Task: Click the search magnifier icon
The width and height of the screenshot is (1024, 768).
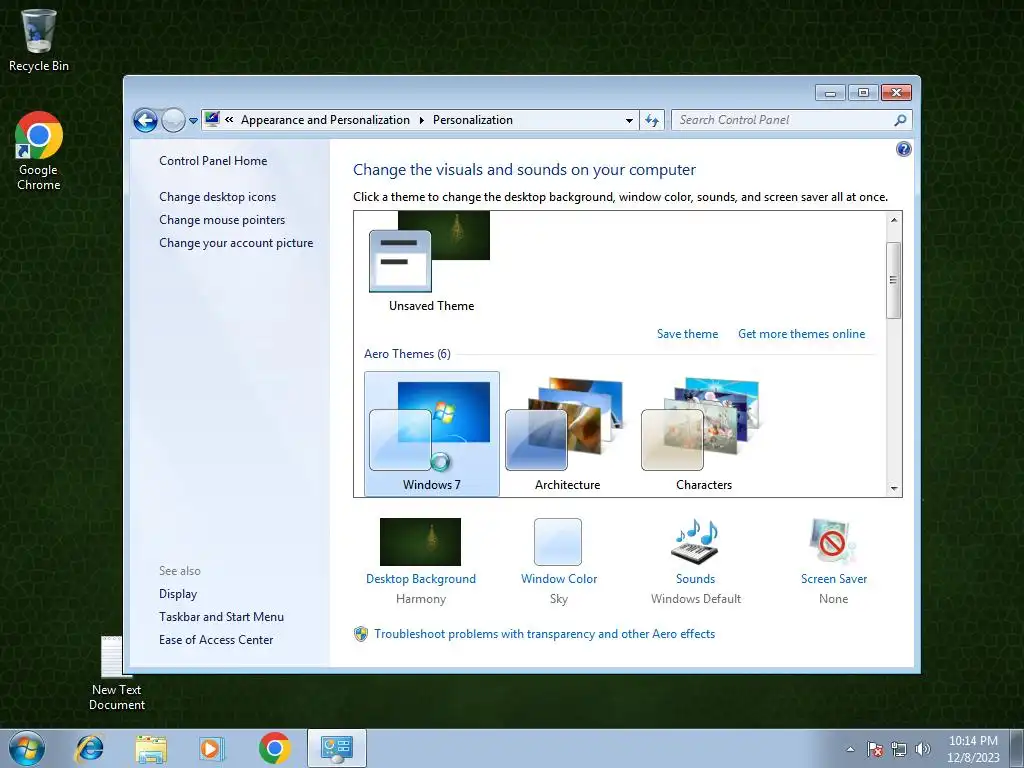Action: click(x=901, y=120)
